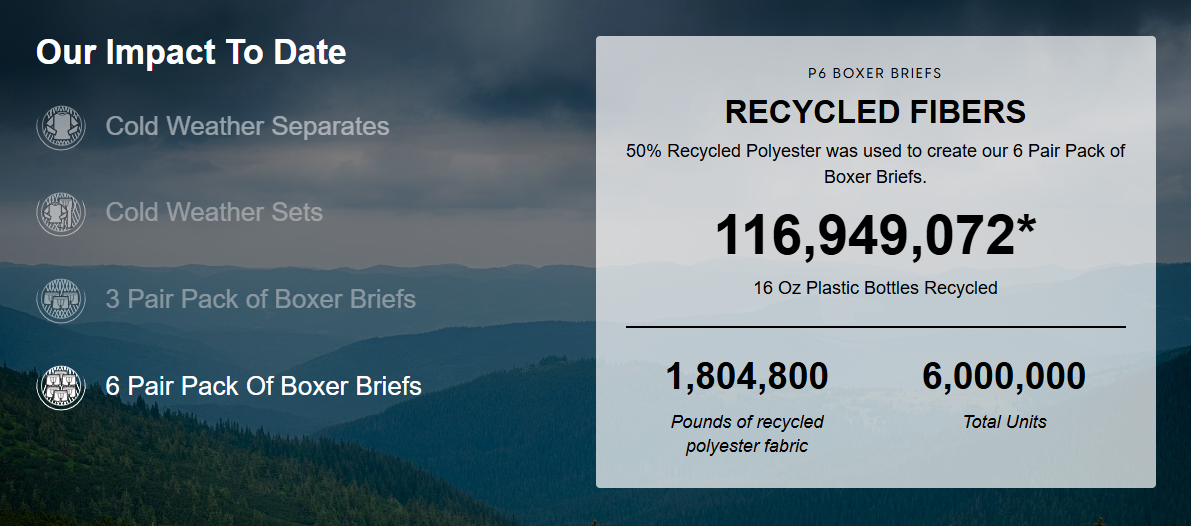Click the 50% Recycled Polyester description text
The width and height of the screenshot is (1191, 526).
(875, 164)
